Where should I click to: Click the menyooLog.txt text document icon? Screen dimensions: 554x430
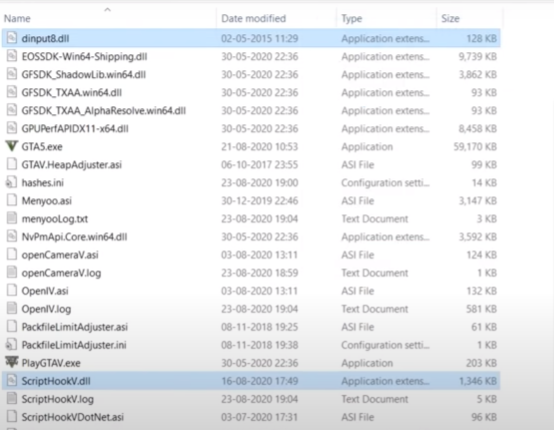12,218
